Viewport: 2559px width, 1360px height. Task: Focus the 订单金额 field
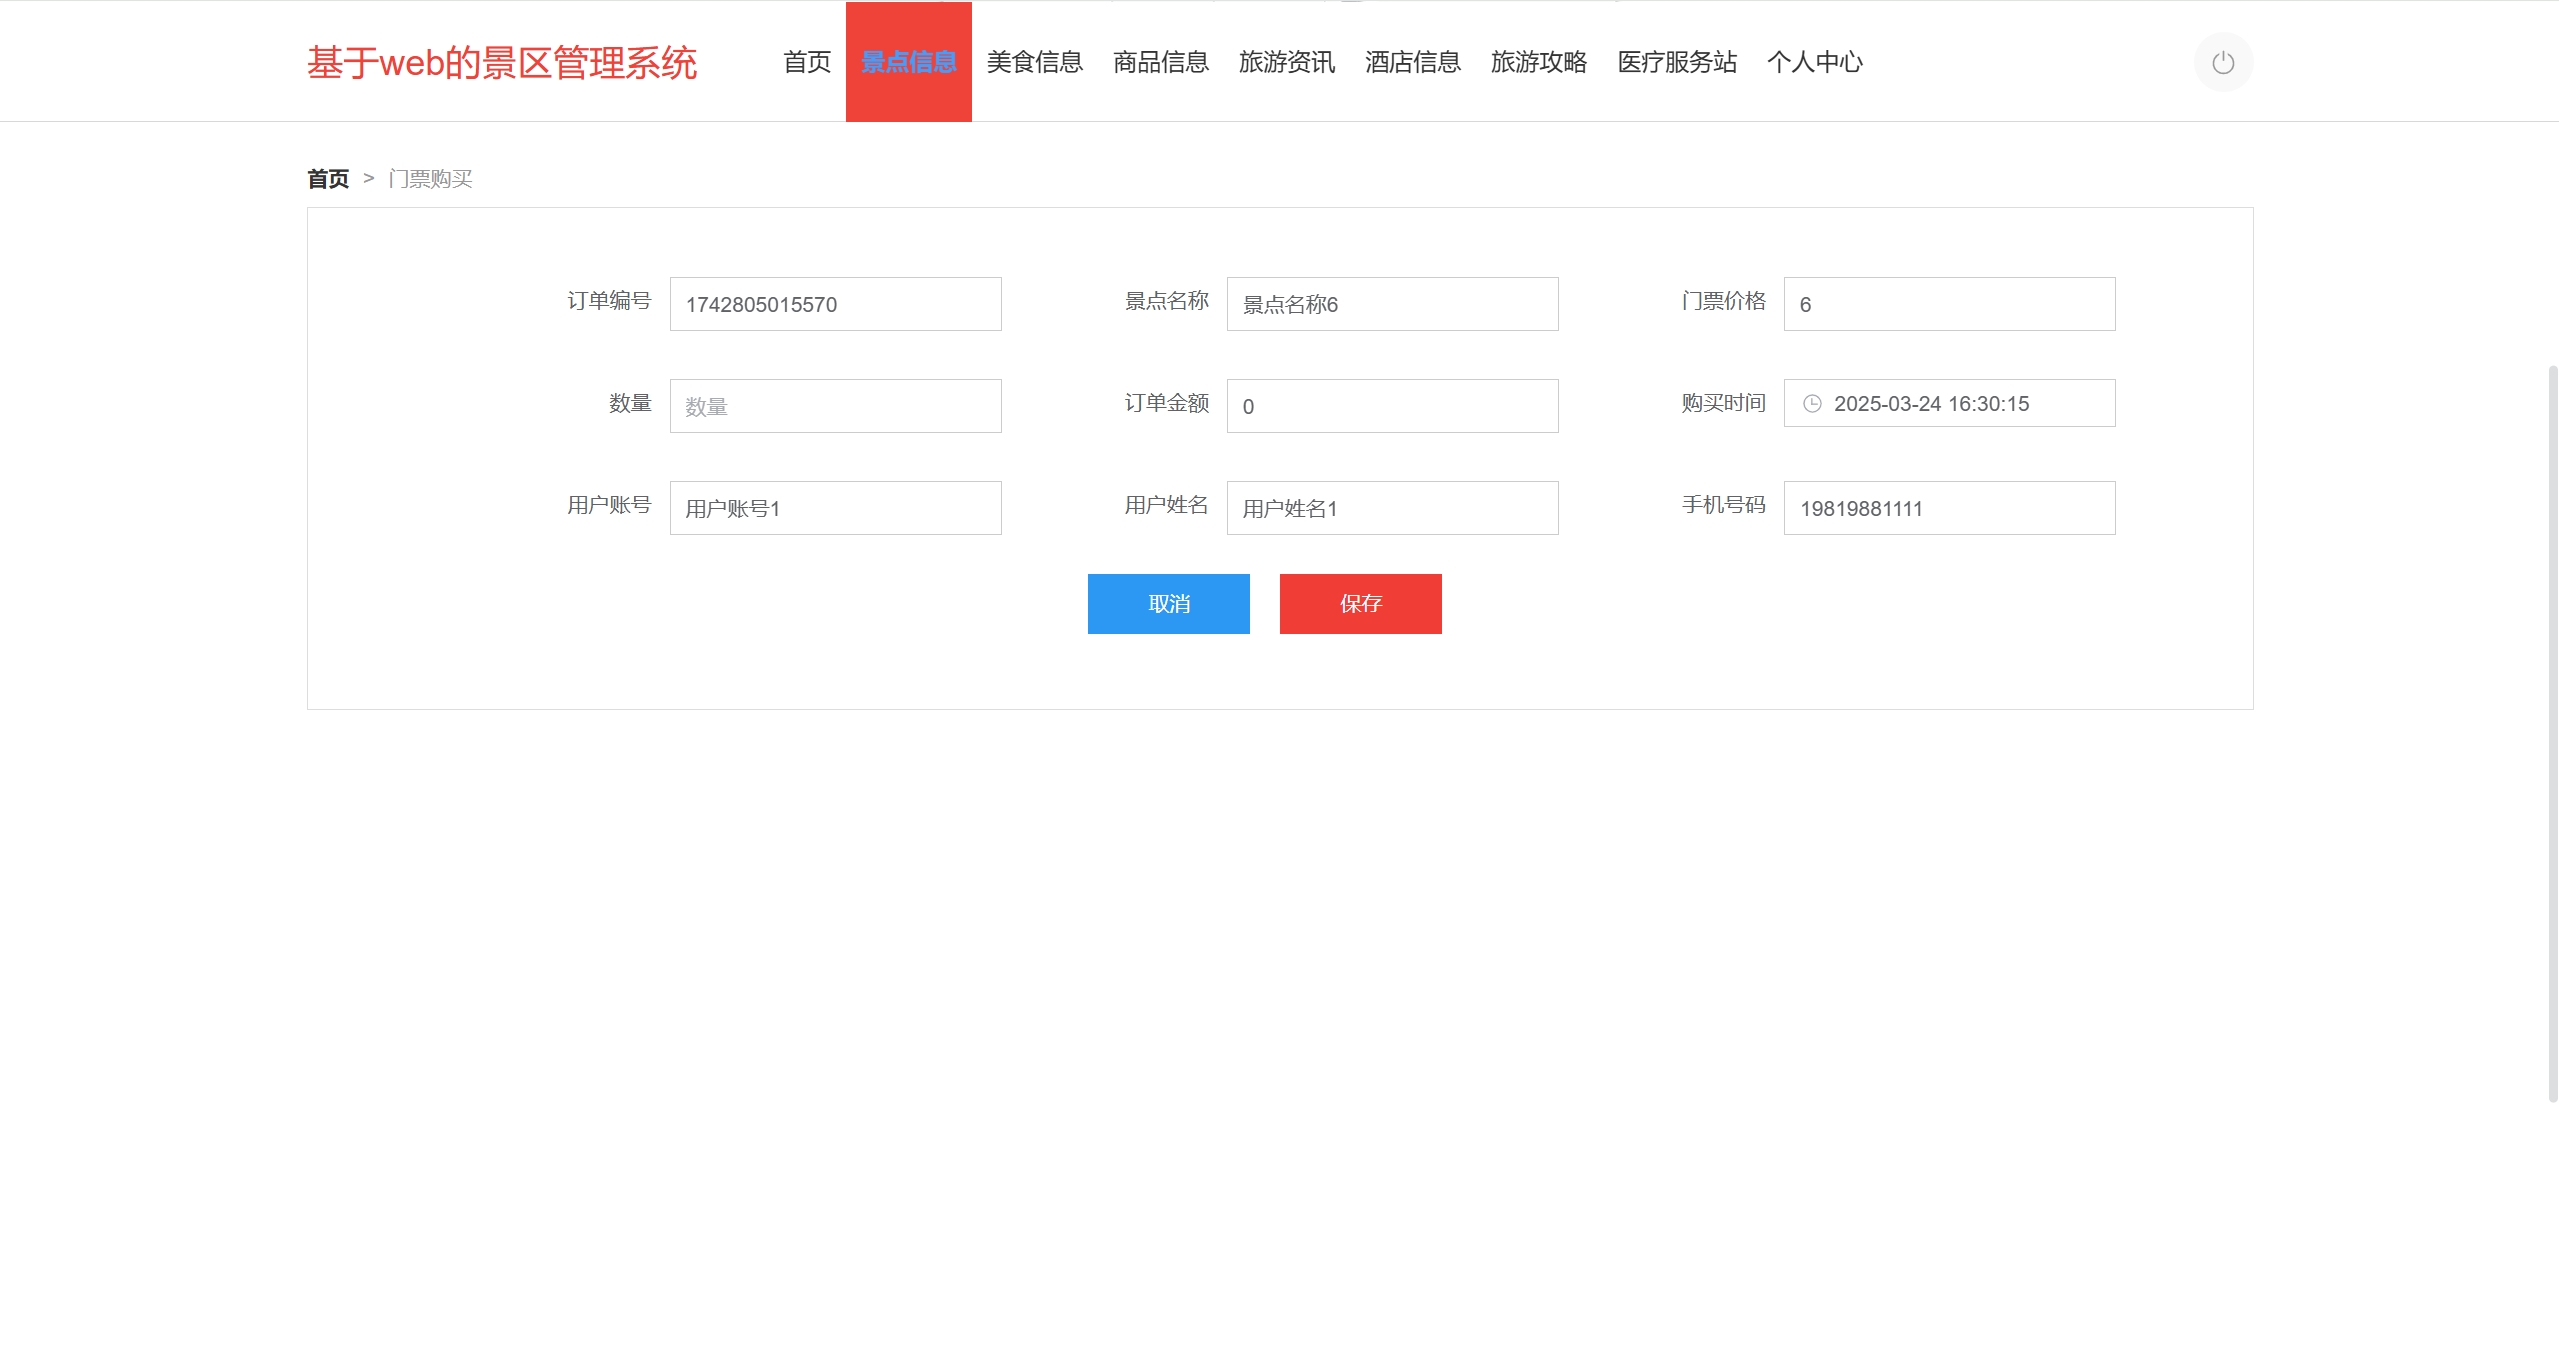(x=1392, y=406)
